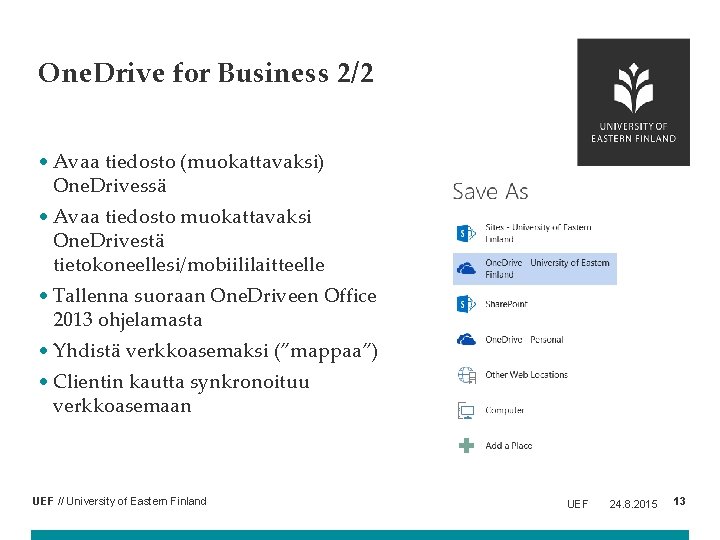Click bullet mentioning "tietokoneellesi/mobiililaitteelle"

(189, 241)
